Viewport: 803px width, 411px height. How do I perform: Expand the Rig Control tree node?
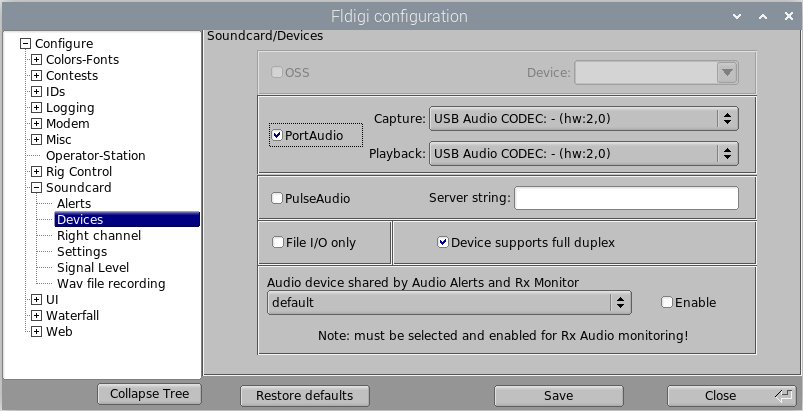(37, 172)
